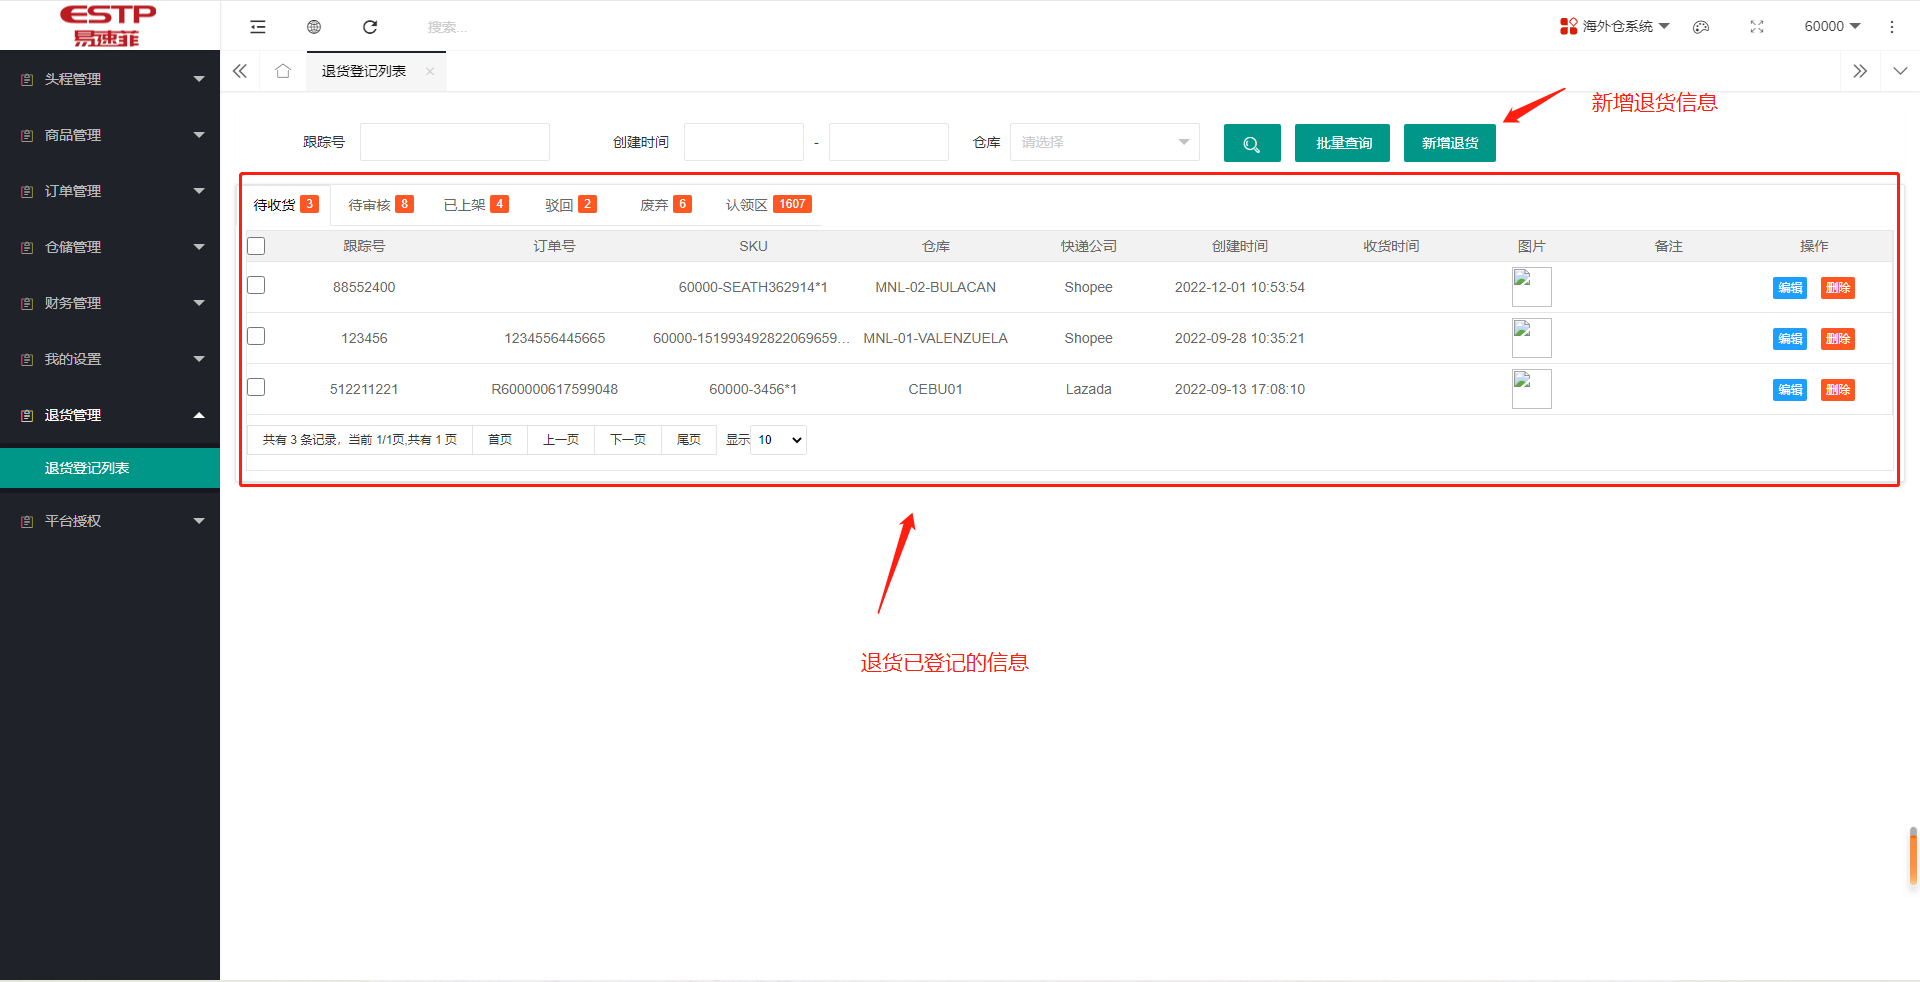Screen dimensions: 1920x982
Task: Switch to the 待审核 tab
Action: point(379,205)
